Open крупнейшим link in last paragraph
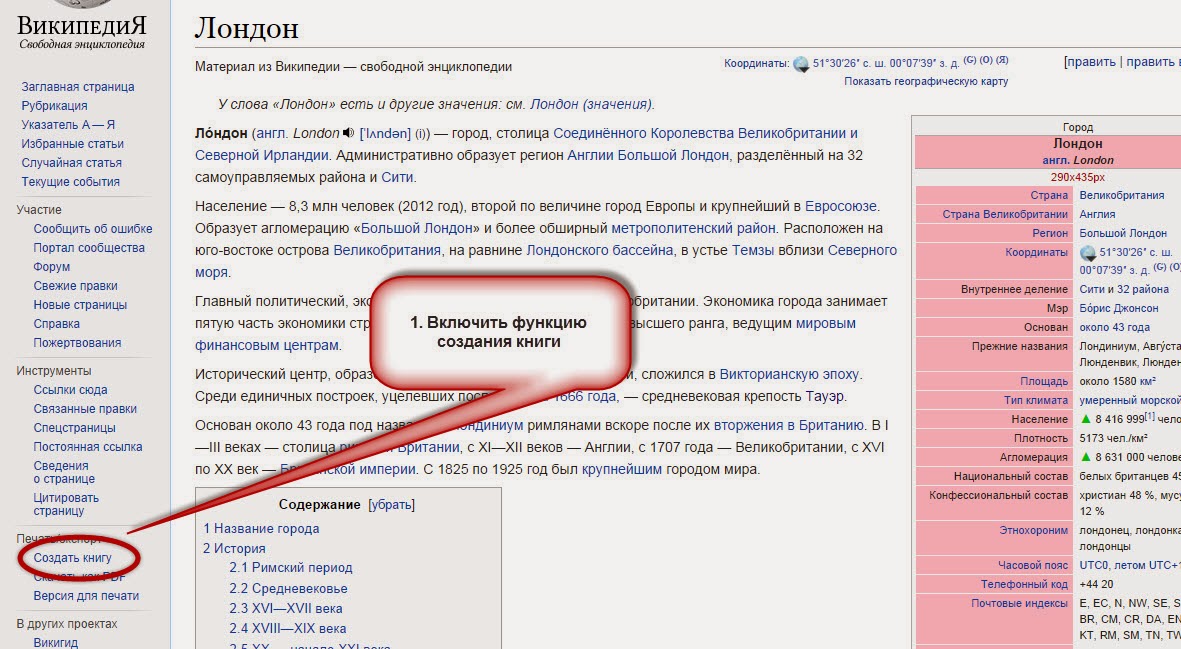 click(x=621, y=469)
